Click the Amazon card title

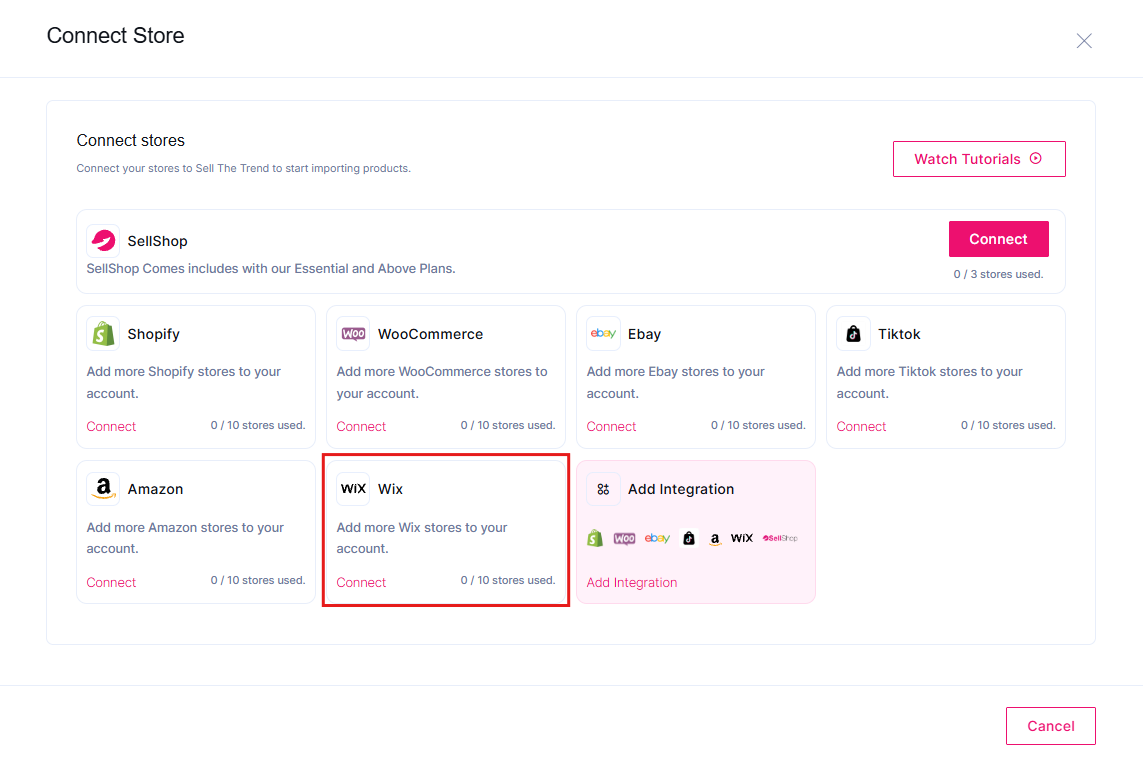tap(155, 489)
